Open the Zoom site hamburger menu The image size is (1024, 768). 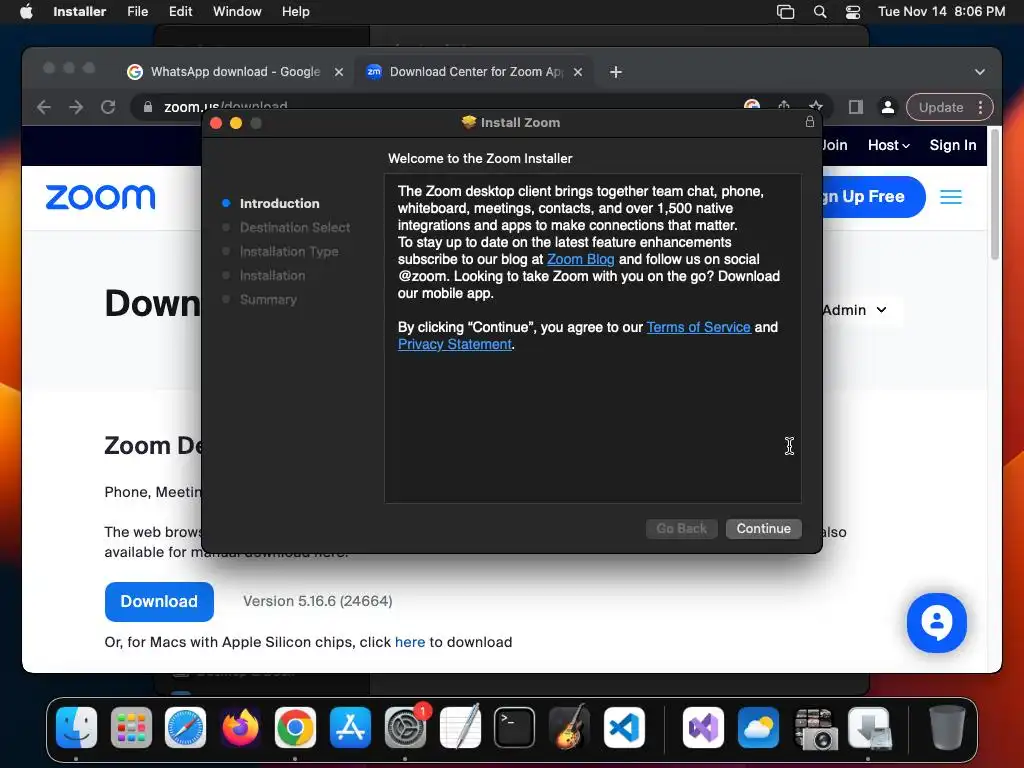[x=951, y=197]
